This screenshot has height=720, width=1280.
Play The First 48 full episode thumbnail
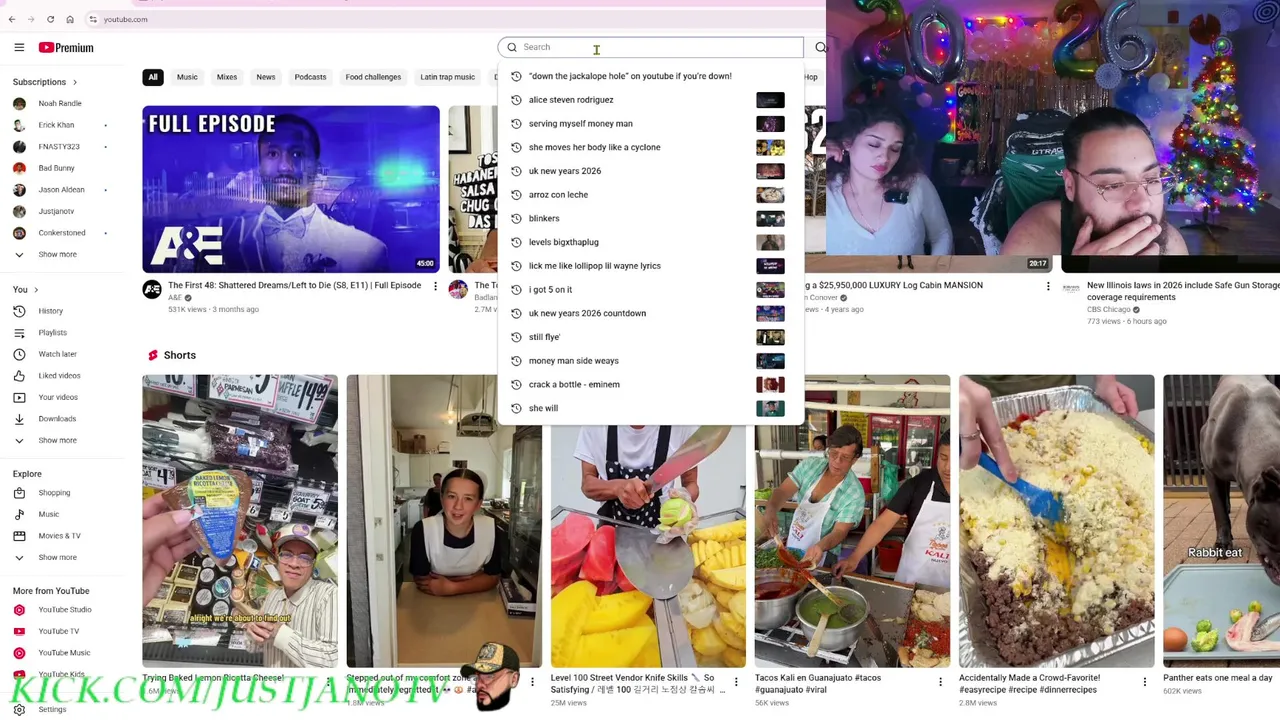(x=290, y=189)
